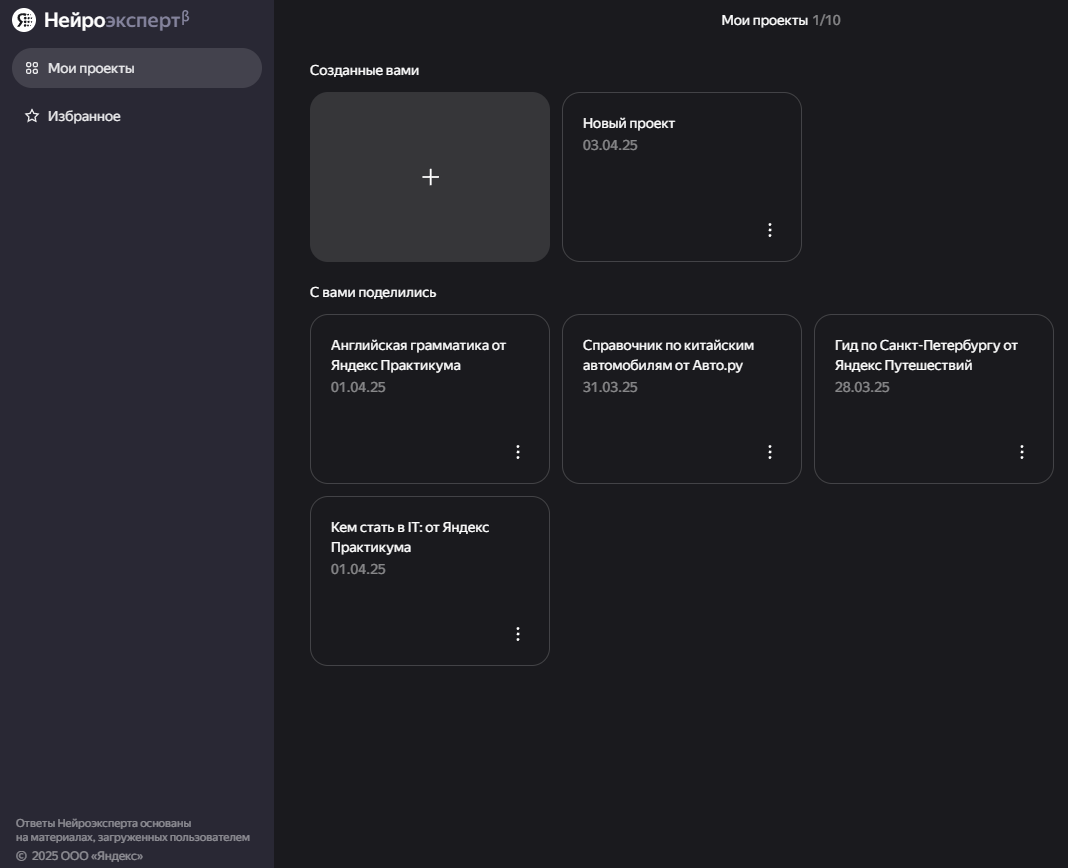Click the Нейроэксперт logo icon
Screen dimensions: 1068x868
24,20
